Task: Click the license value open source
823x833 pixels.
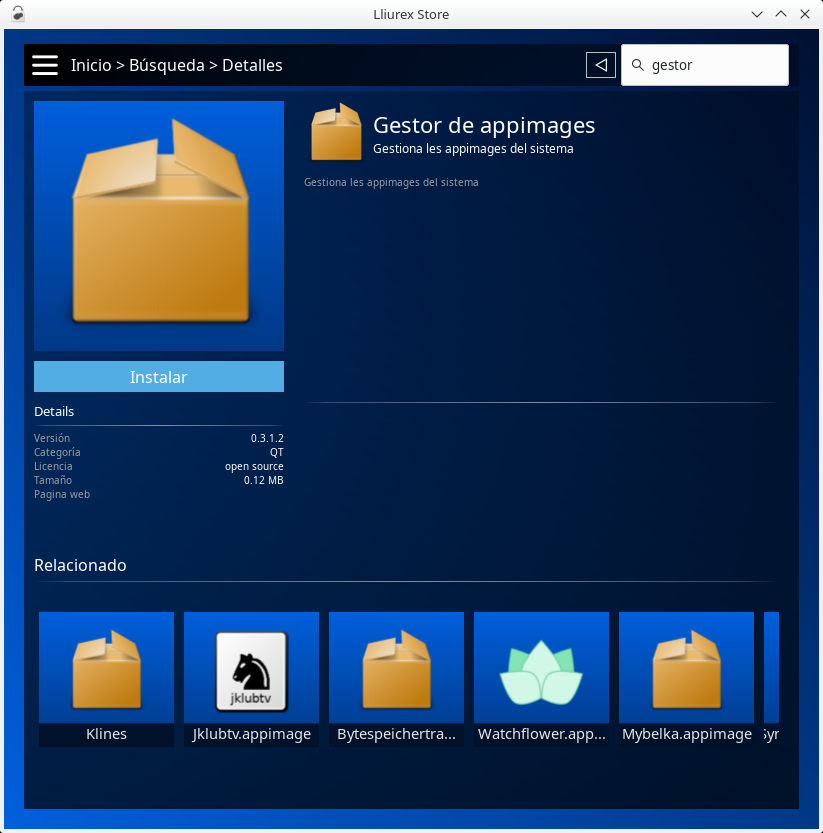Action: click(x=254, y=466)
